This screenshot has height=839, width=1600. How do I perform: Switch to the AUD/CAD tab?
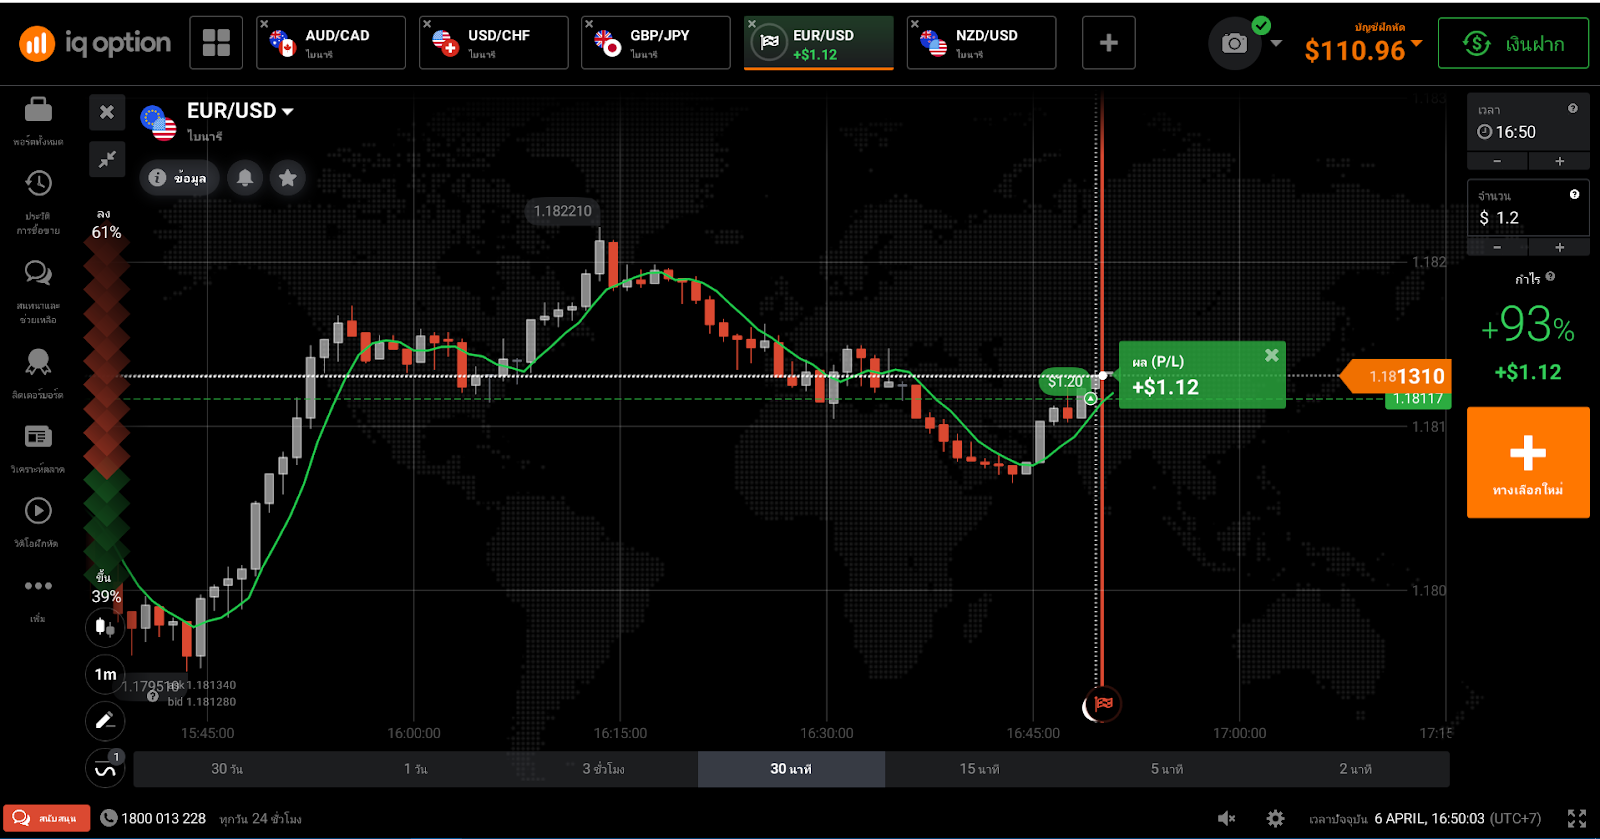point(331,43)
